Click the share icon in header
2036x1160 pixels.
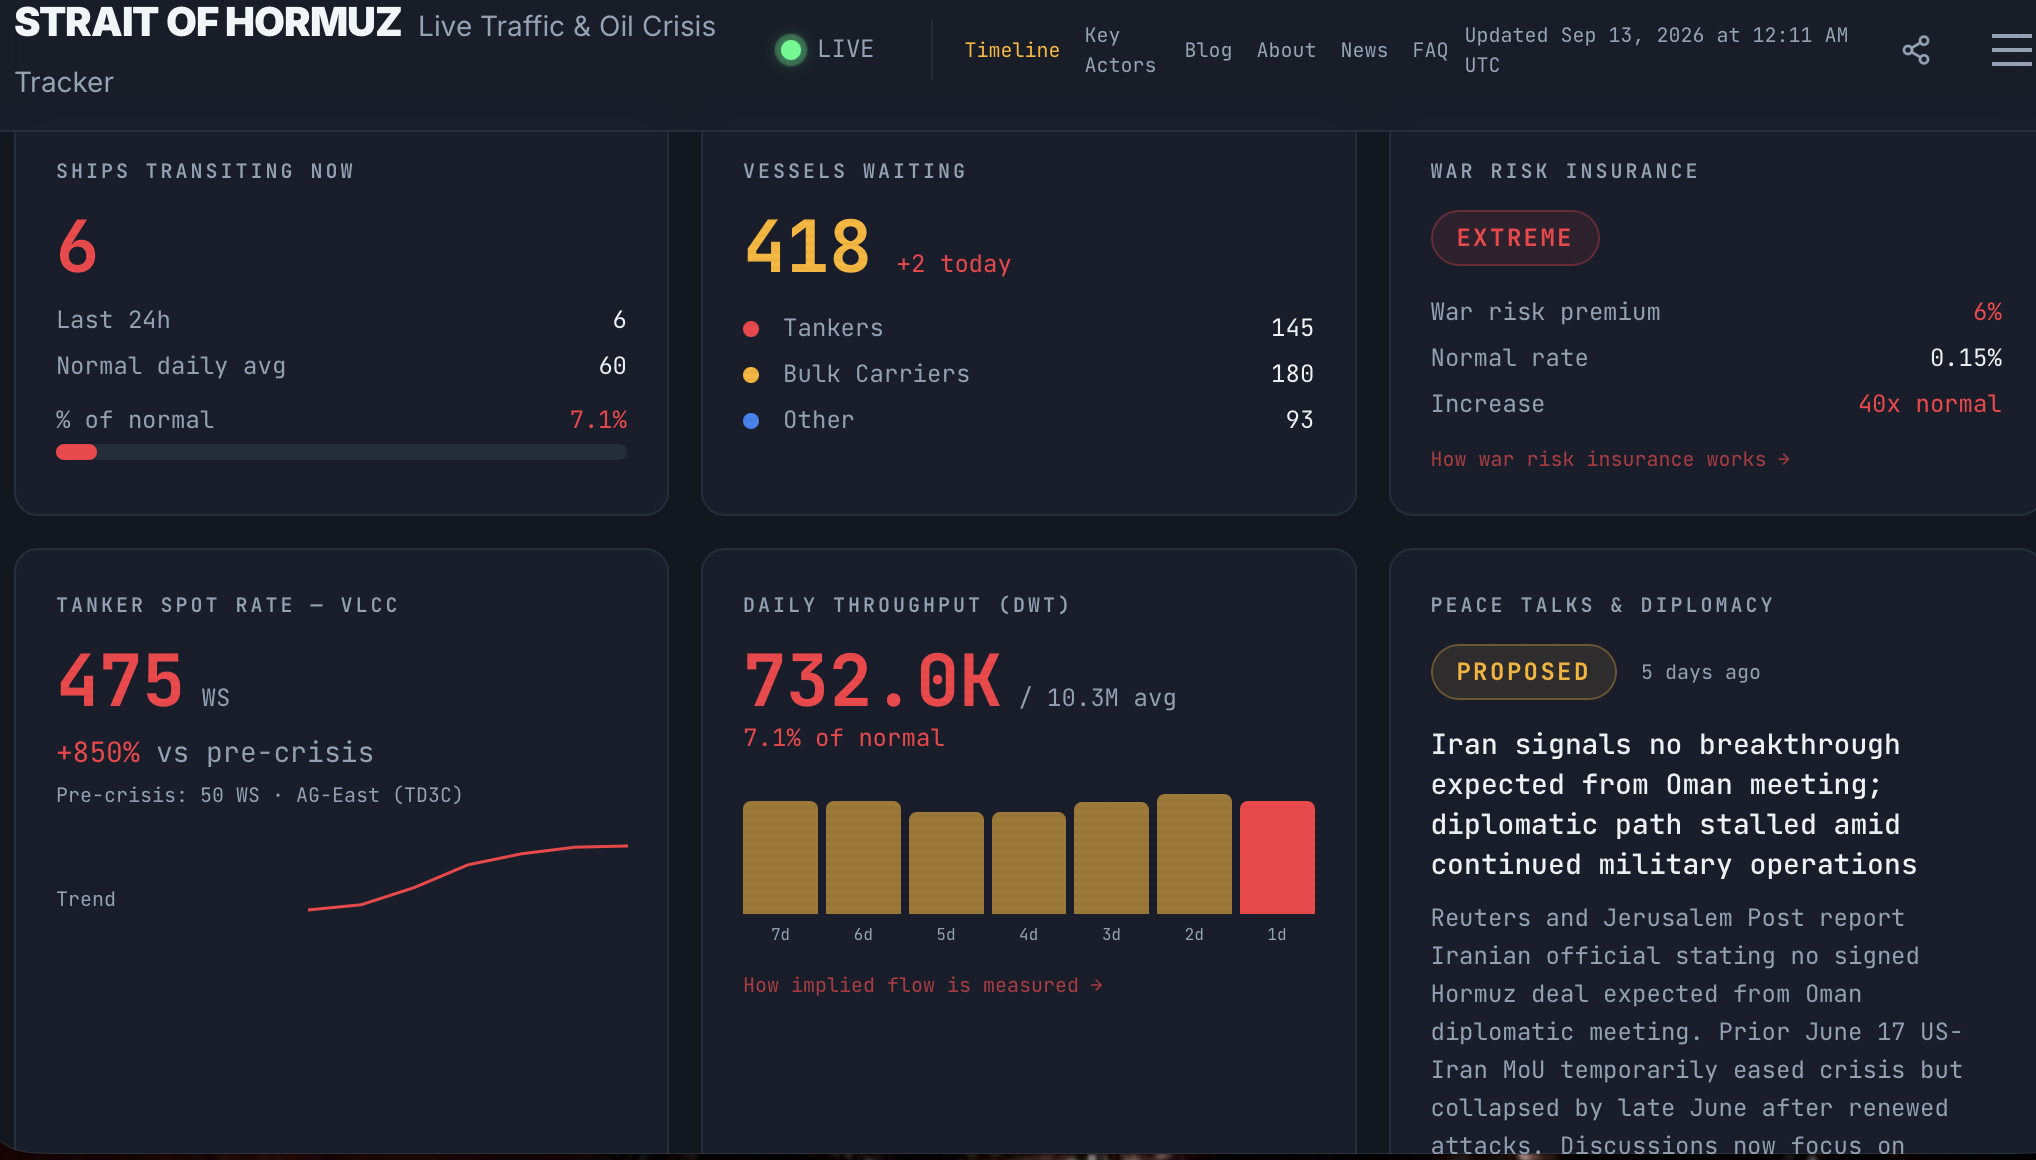[x=1916, y=50]
